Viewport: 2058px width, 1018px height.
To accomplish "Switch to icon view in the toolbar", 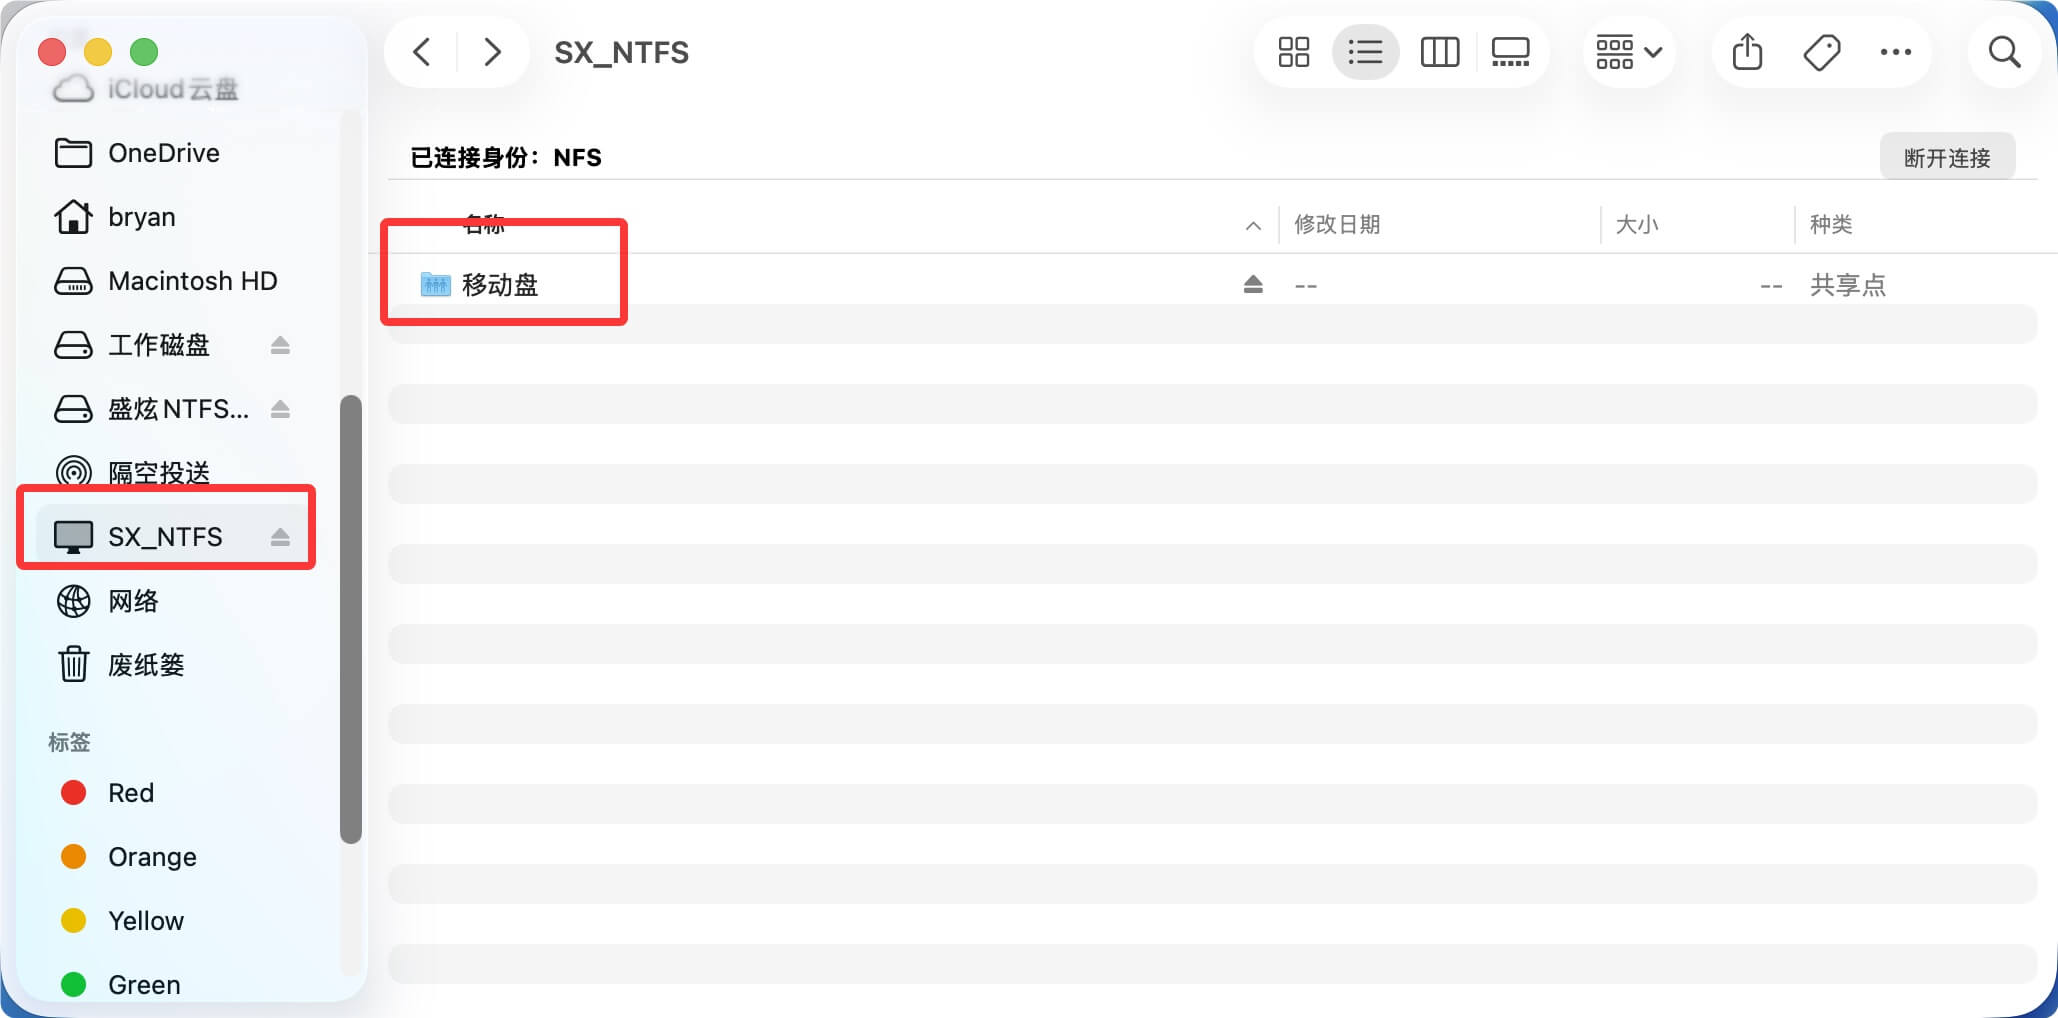I will [x=1293, y=52].
